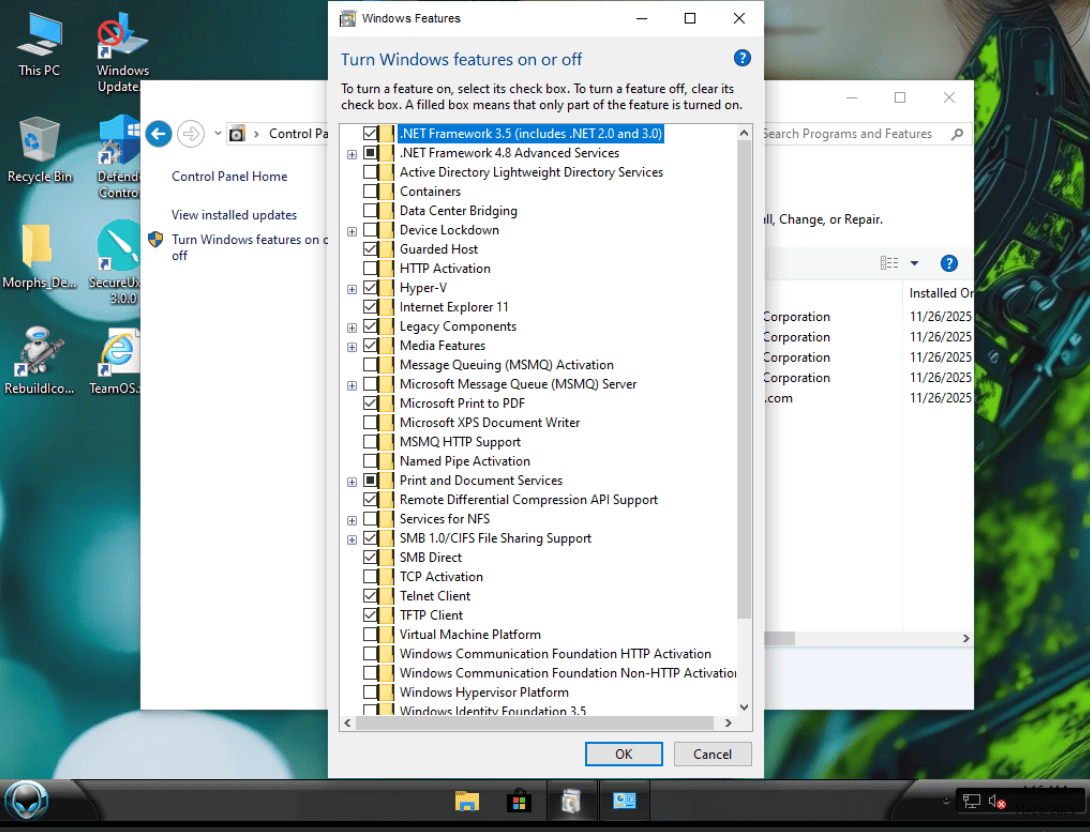Screen dimensions: 1090x832
Task: Uncheck the Telnet Client checkbox
Action: [371, 596]
